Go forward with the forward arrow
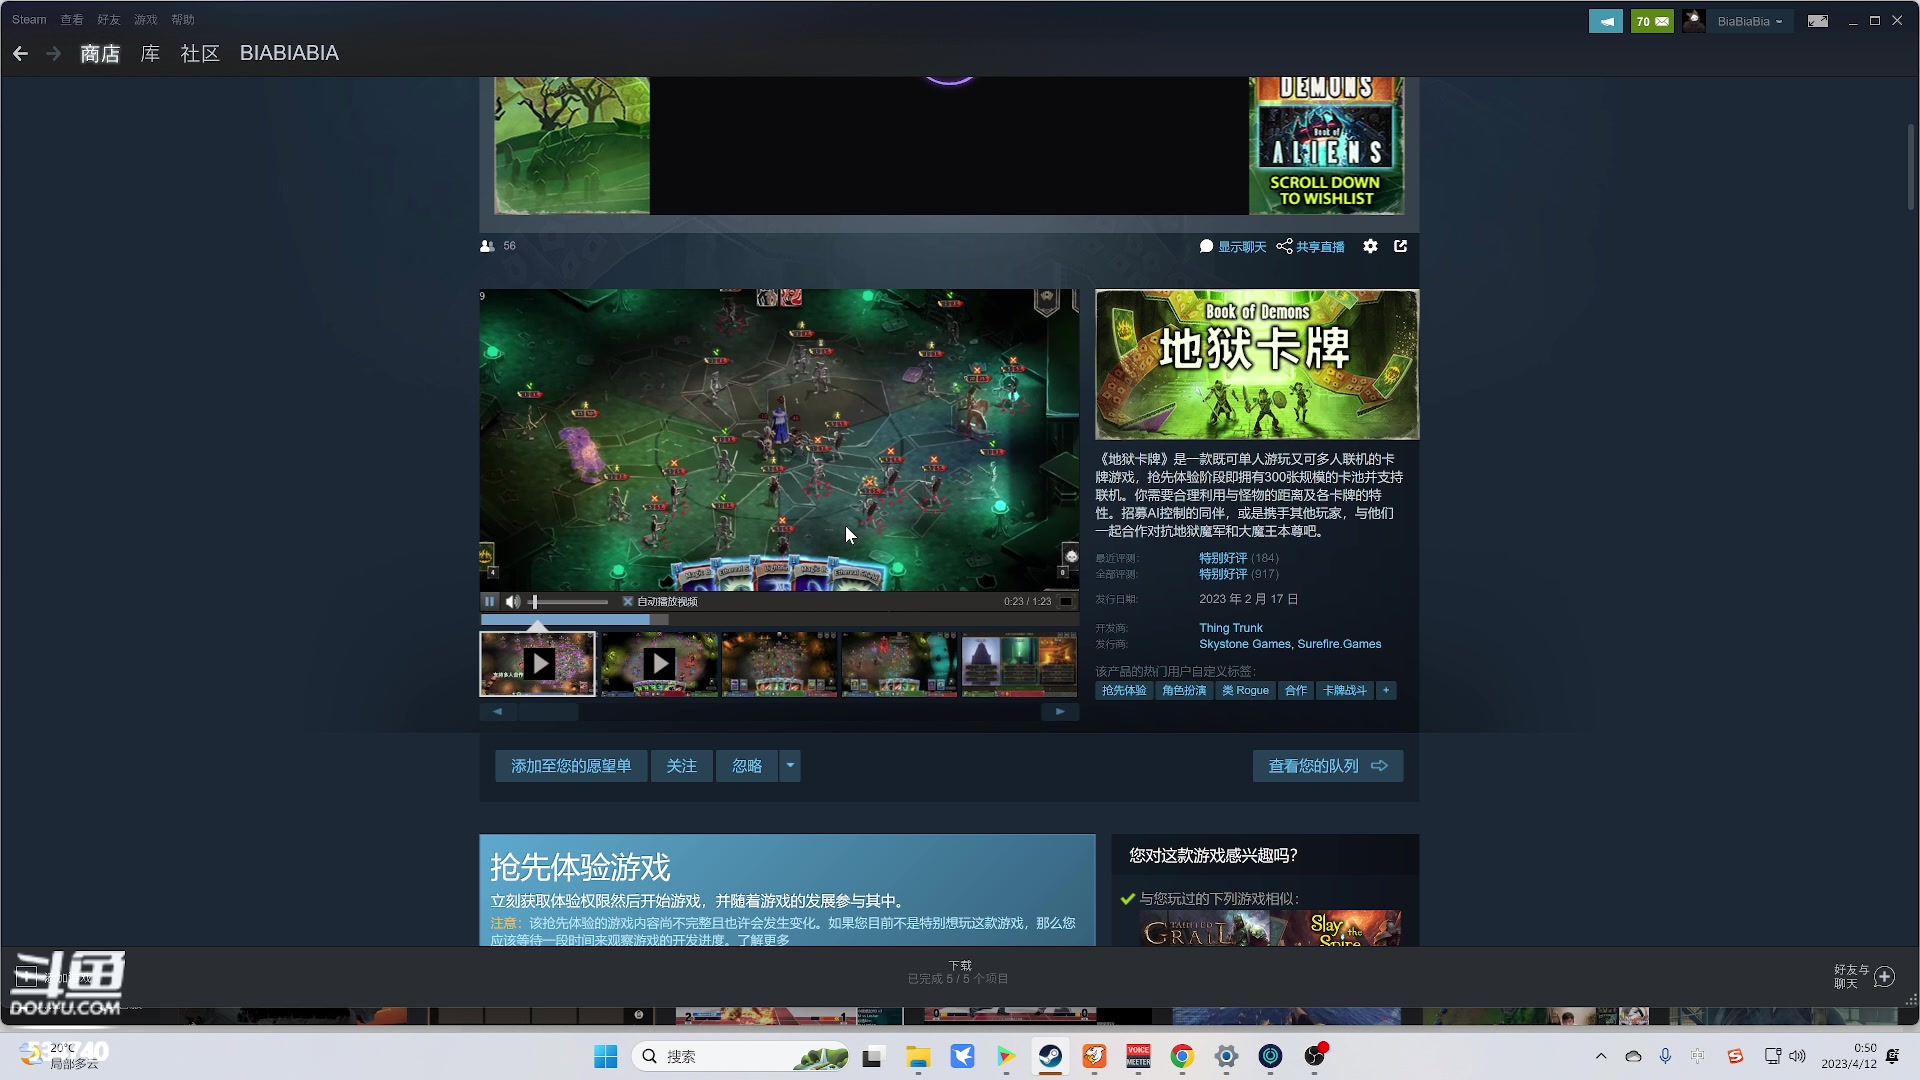The height and width of the screenshot is (1080, 1920). tap(53, 54)
